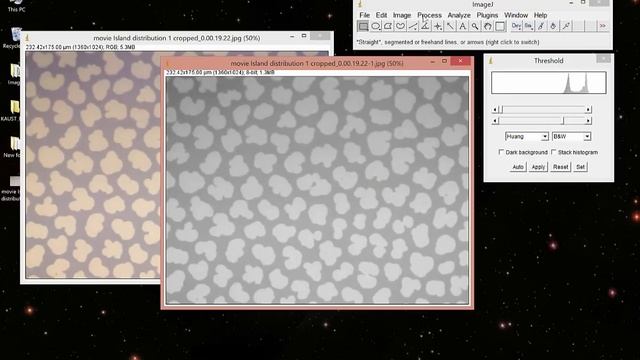
Task: Select the Freehand selection tool
Action: pos(400,27)
